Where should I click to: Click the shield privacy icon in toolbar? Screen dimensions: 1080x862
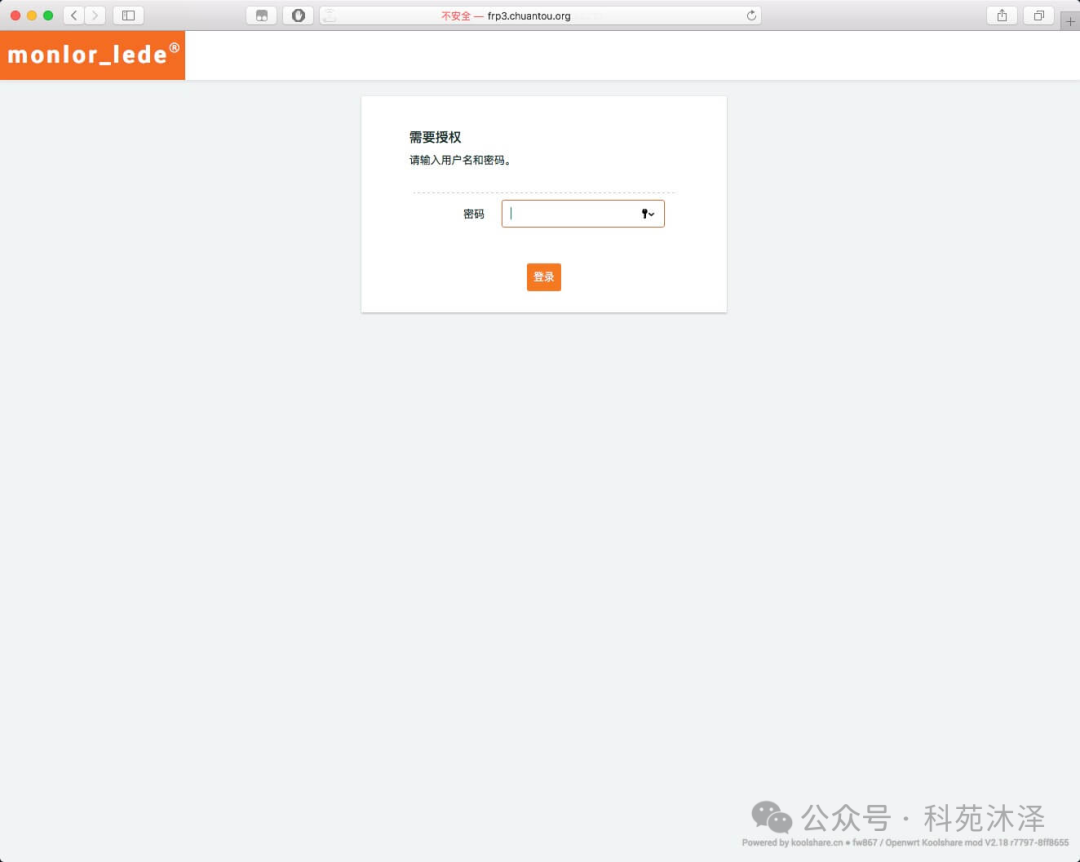297,16
